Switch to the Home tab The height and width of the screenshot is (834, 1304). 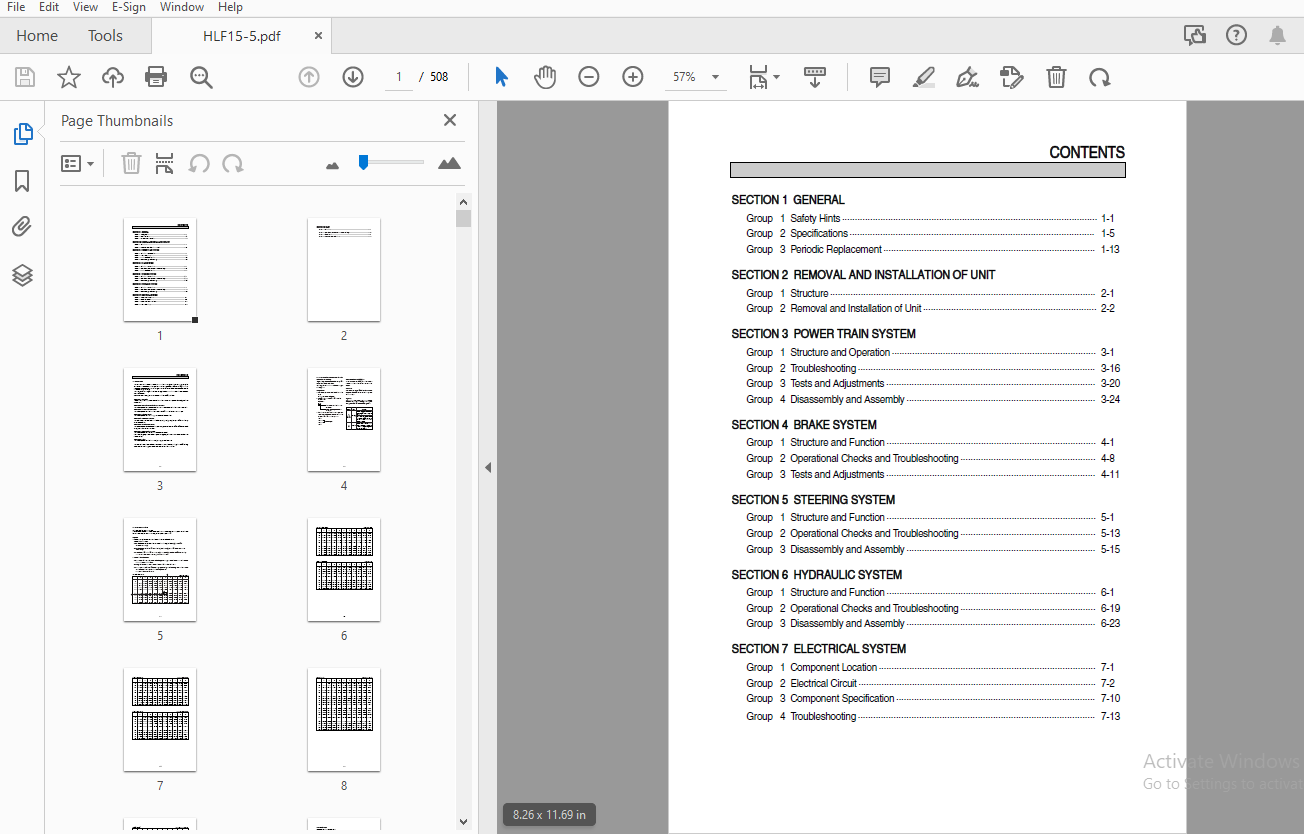pyautogui.click(x=37, y=35)
